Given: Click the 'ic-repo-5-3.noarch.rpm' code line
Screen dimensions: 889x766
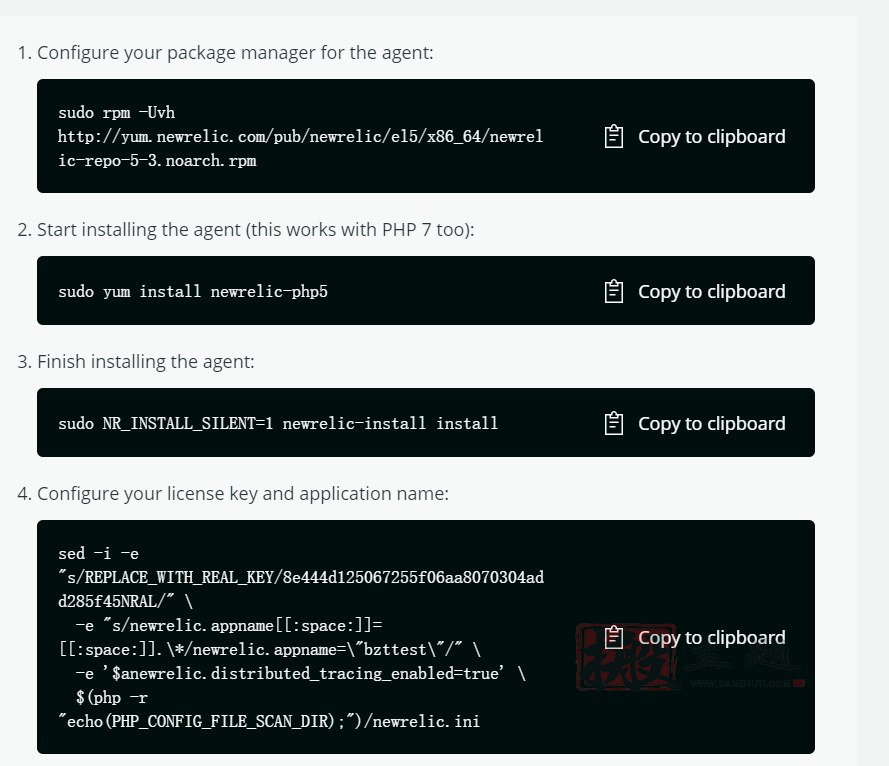Looking at the screenshot, I should click(157, 160).
